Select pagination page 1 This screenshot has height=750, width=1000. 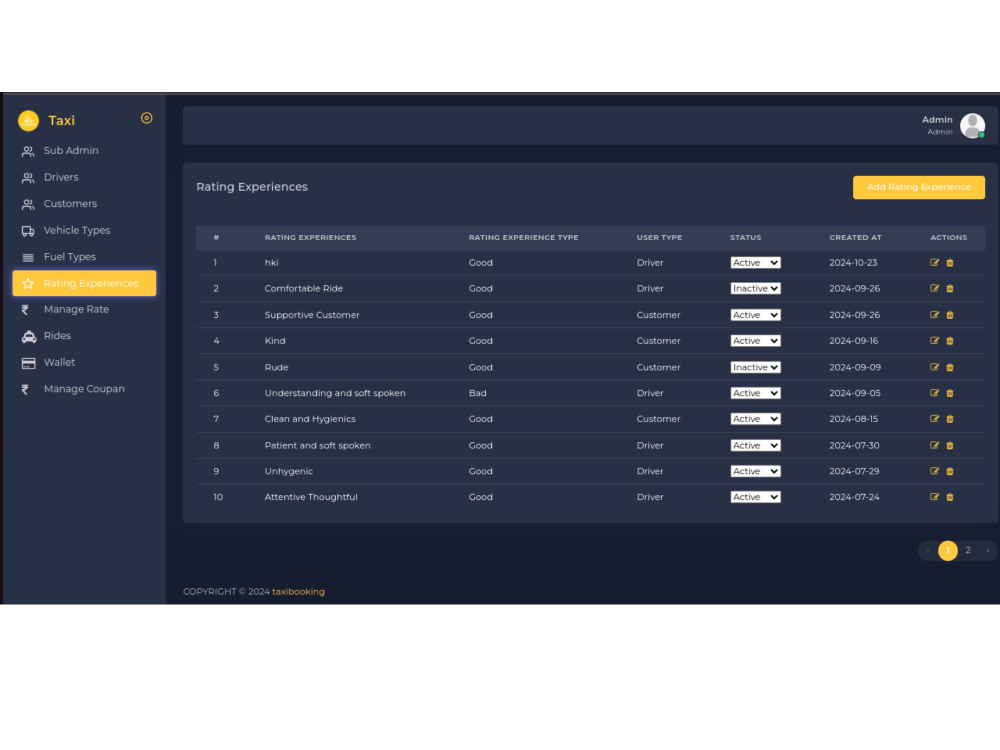948,550
